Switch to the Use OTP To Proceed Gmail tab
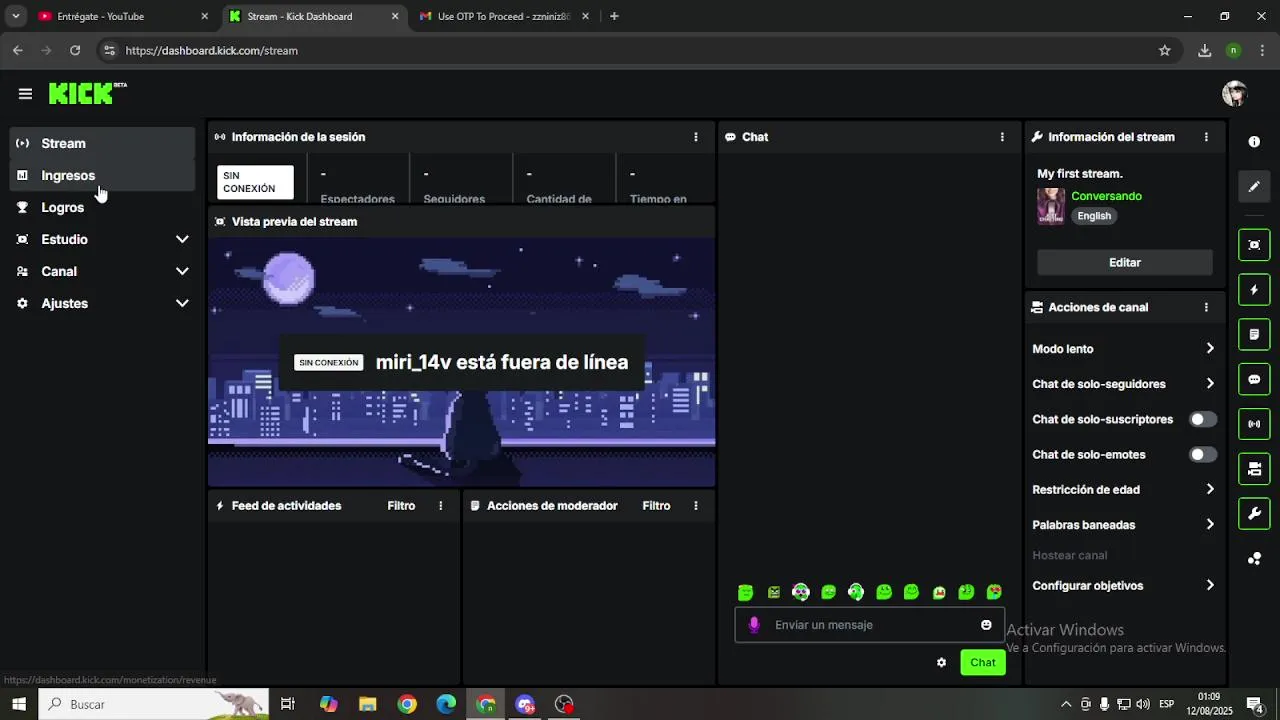The image size is (1280, 720). coord(504,16)
